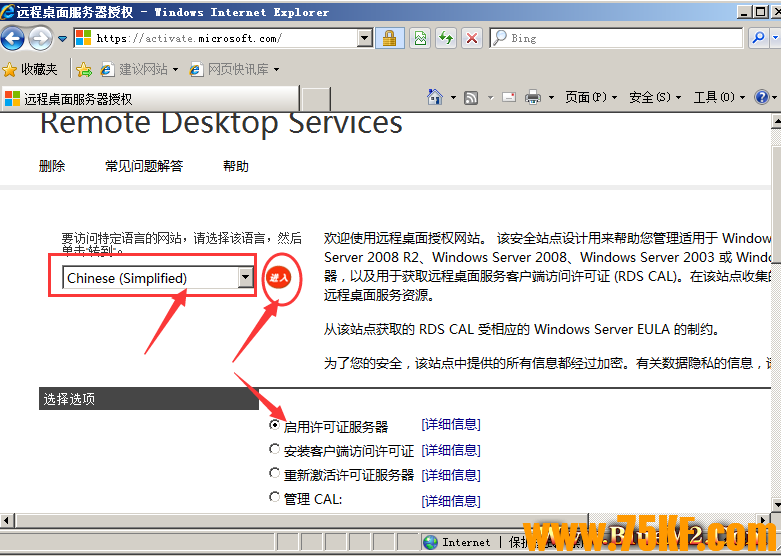Image resolution: width=781 pixels, height=556 pixels.
Task: Open a new blank tab
Action: click(316, 99)
